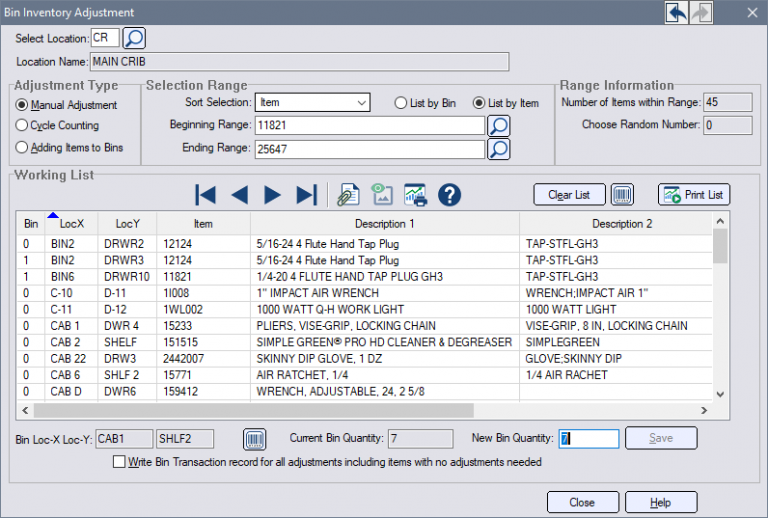
Task: Sort list by LocX column header
Action: [x=72, y=224]
